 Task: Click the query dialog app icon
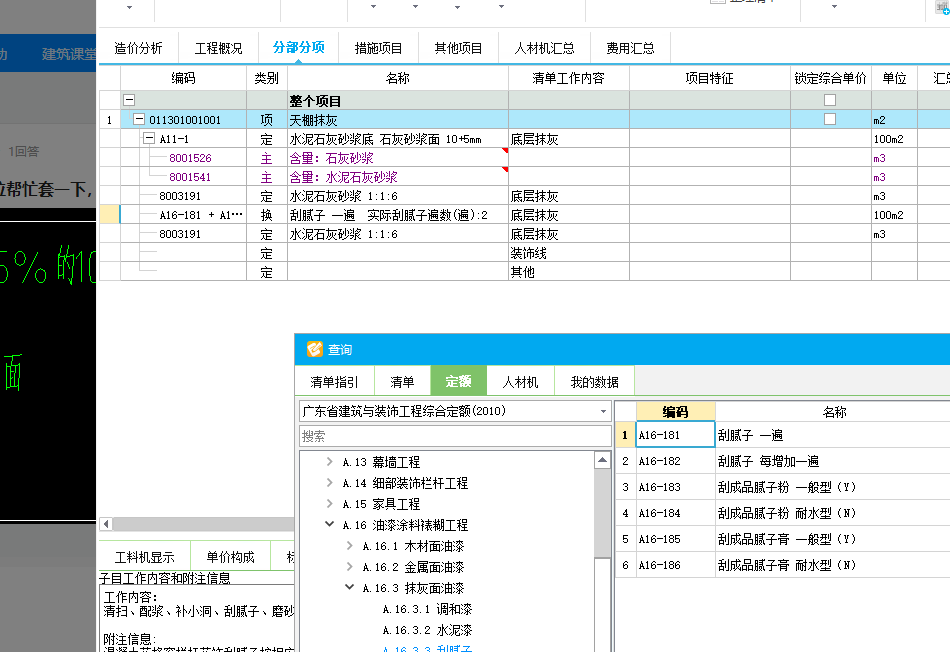coord(314,349)
